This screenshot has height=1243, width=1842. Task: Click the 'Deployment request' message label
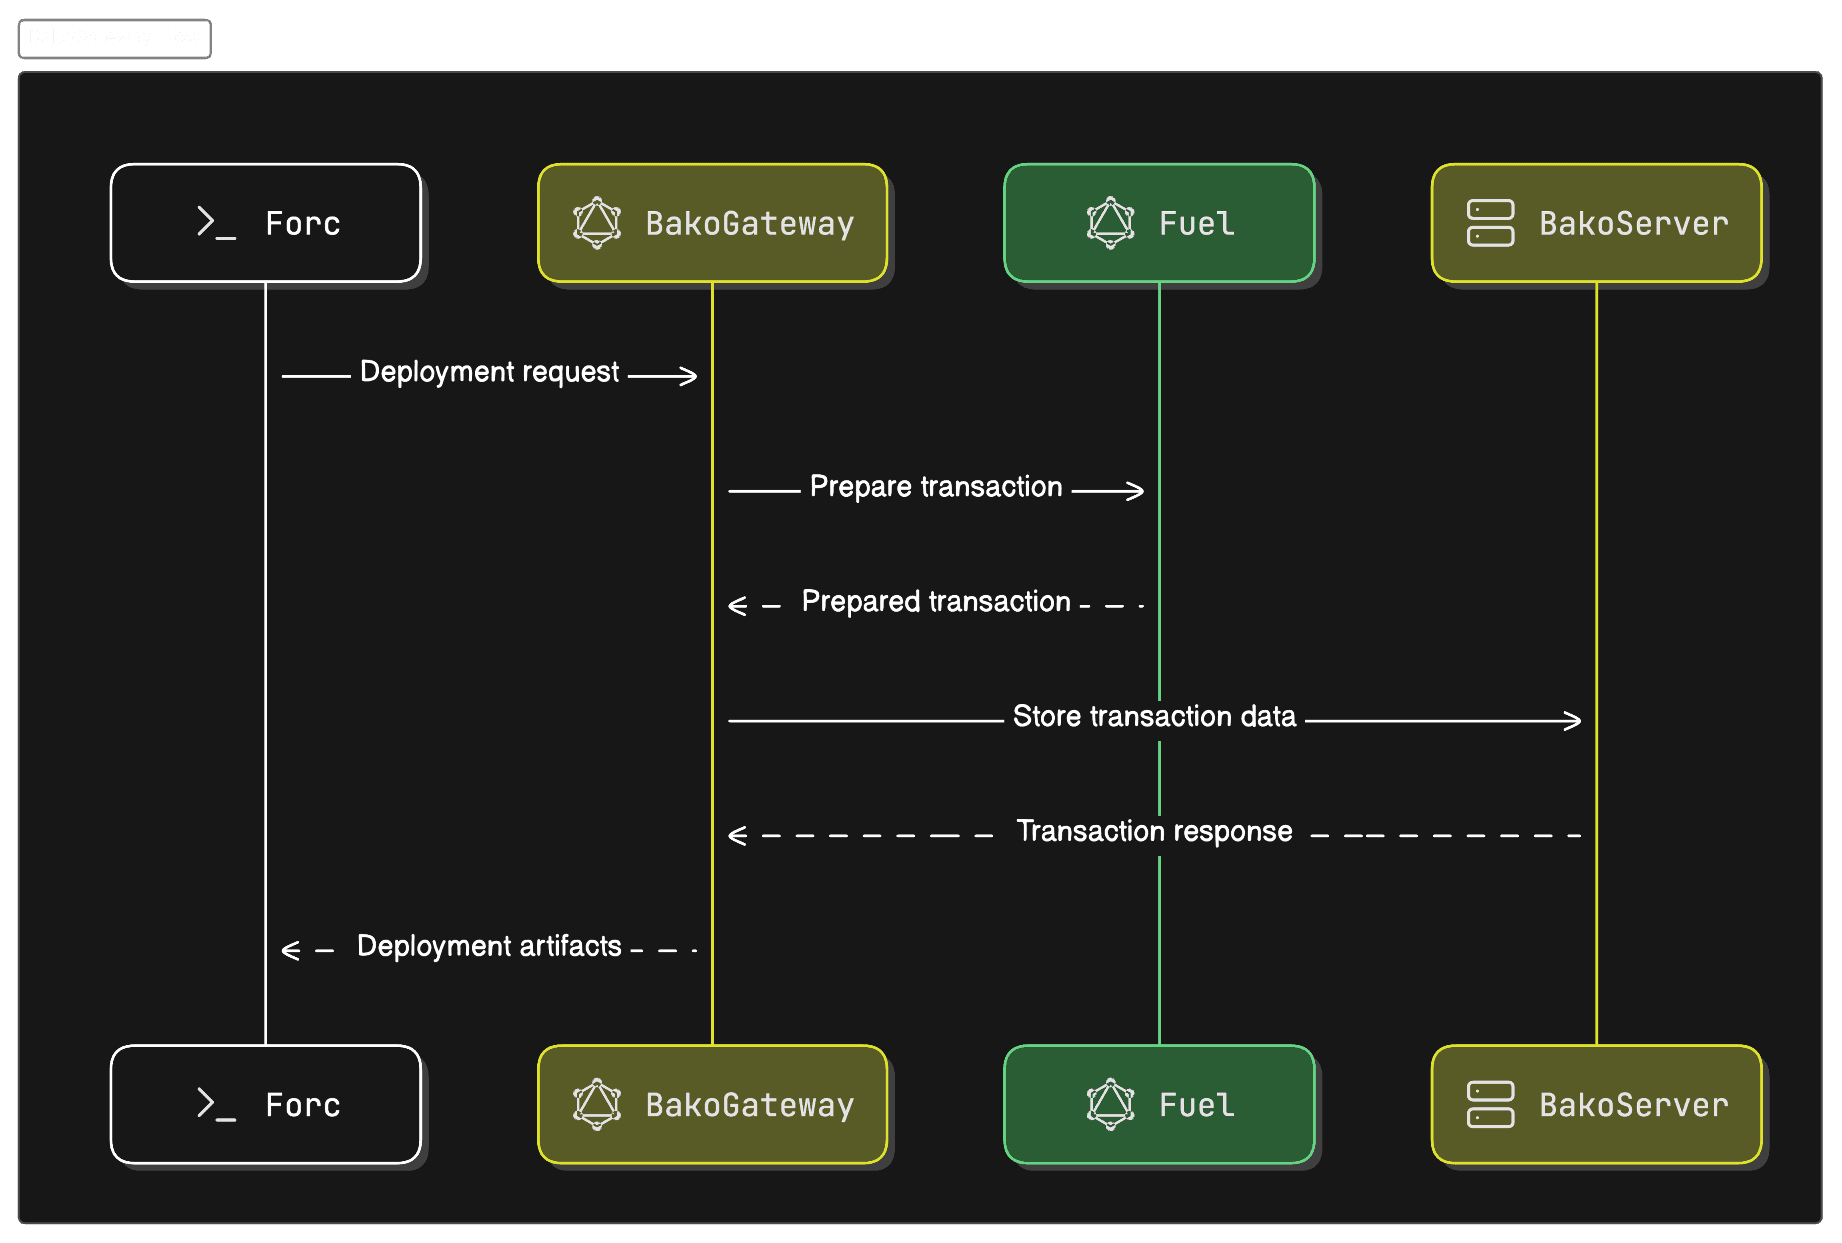click(x=489, y=372)
